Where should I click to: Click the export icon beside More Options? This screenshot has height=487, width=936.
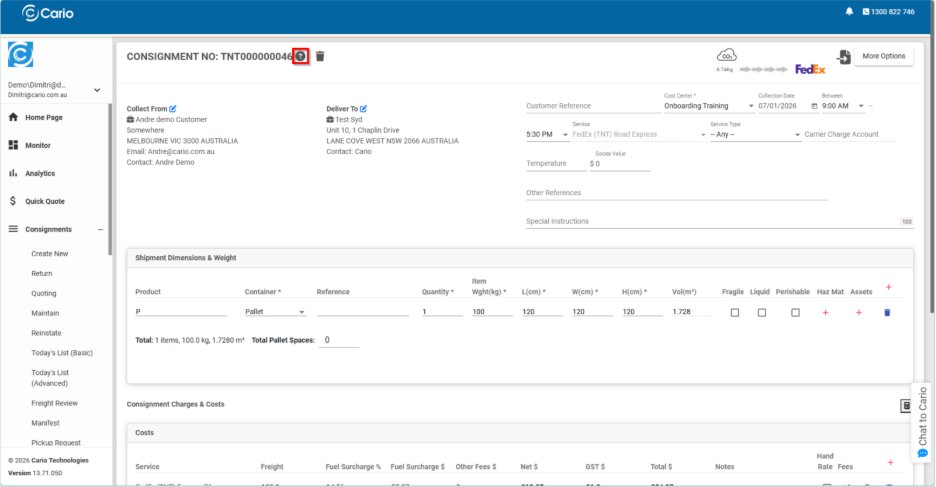coord(844,57)
